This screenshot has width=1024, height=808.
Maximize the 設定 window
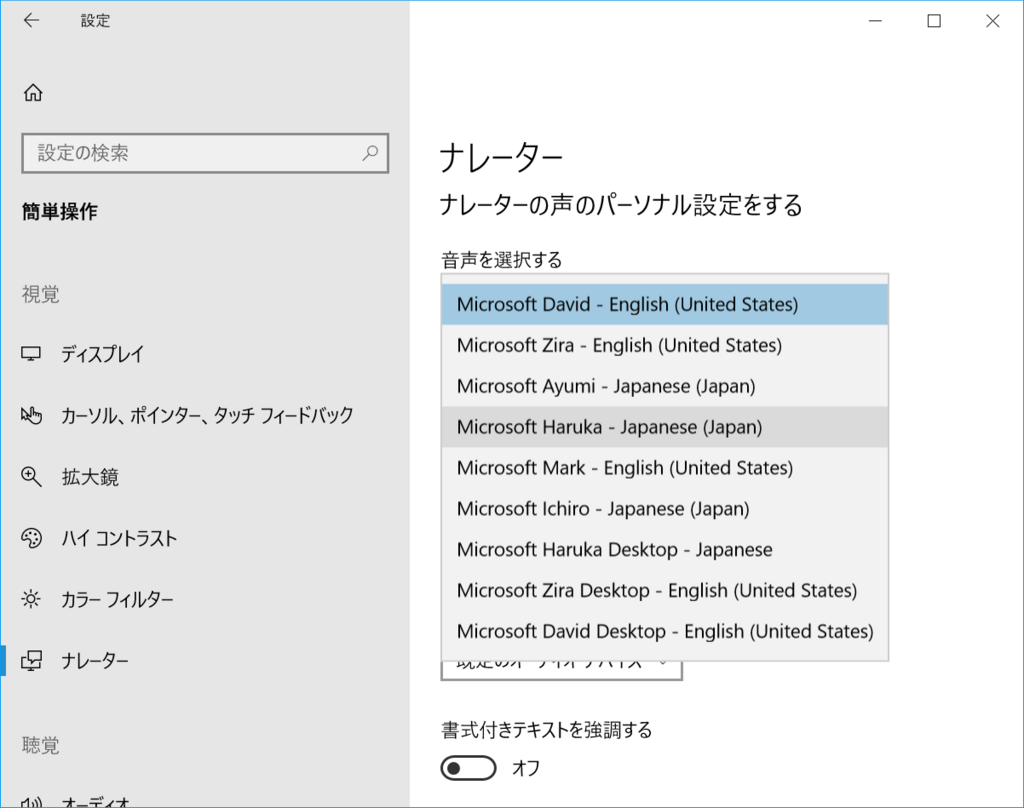(x=934, y=21)
